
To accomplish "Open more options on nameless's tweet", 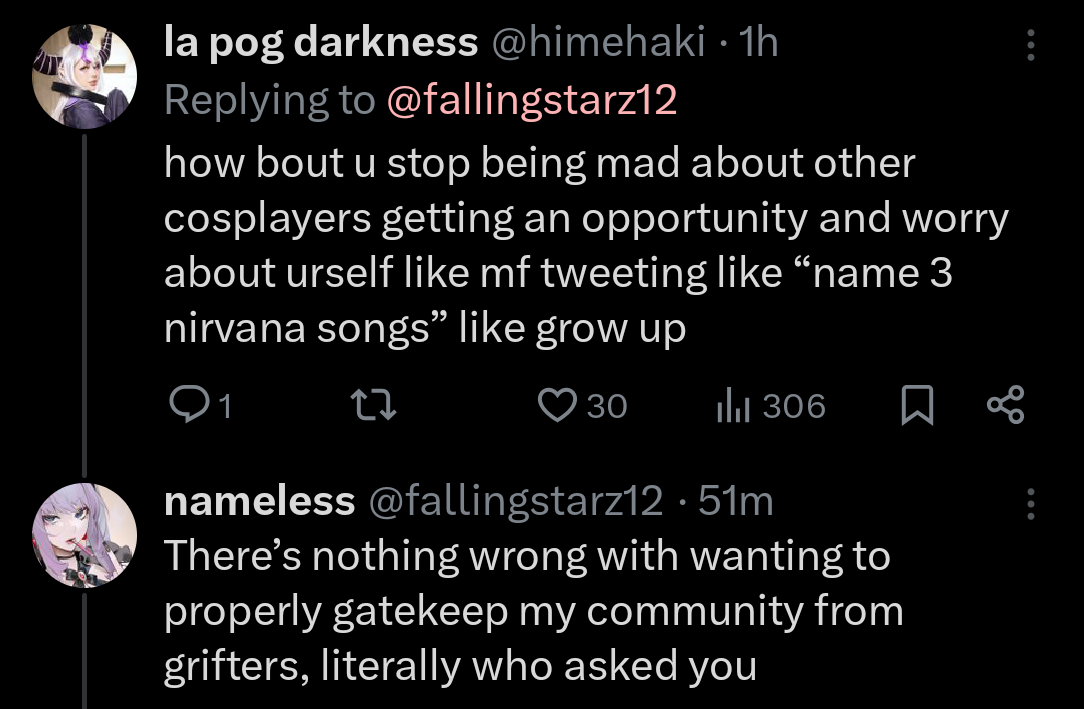I will (x=1031, y=503).
